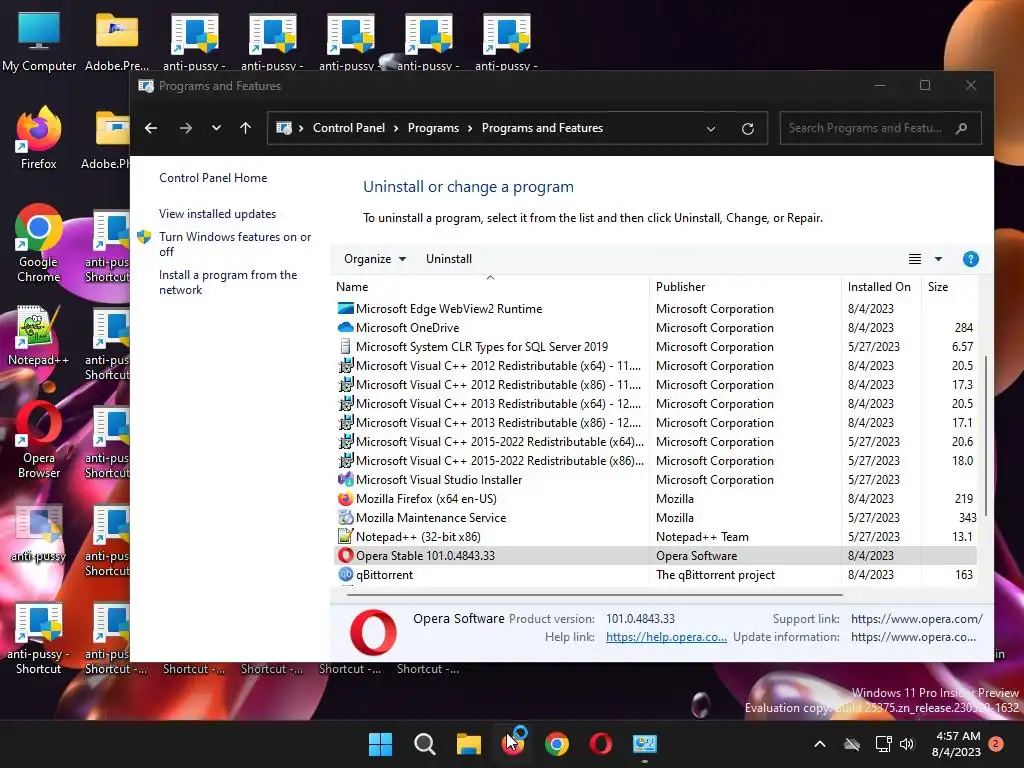Go up one folder level
The height and width of the screenshot is (768, 1024).
[x=246, y=128]
